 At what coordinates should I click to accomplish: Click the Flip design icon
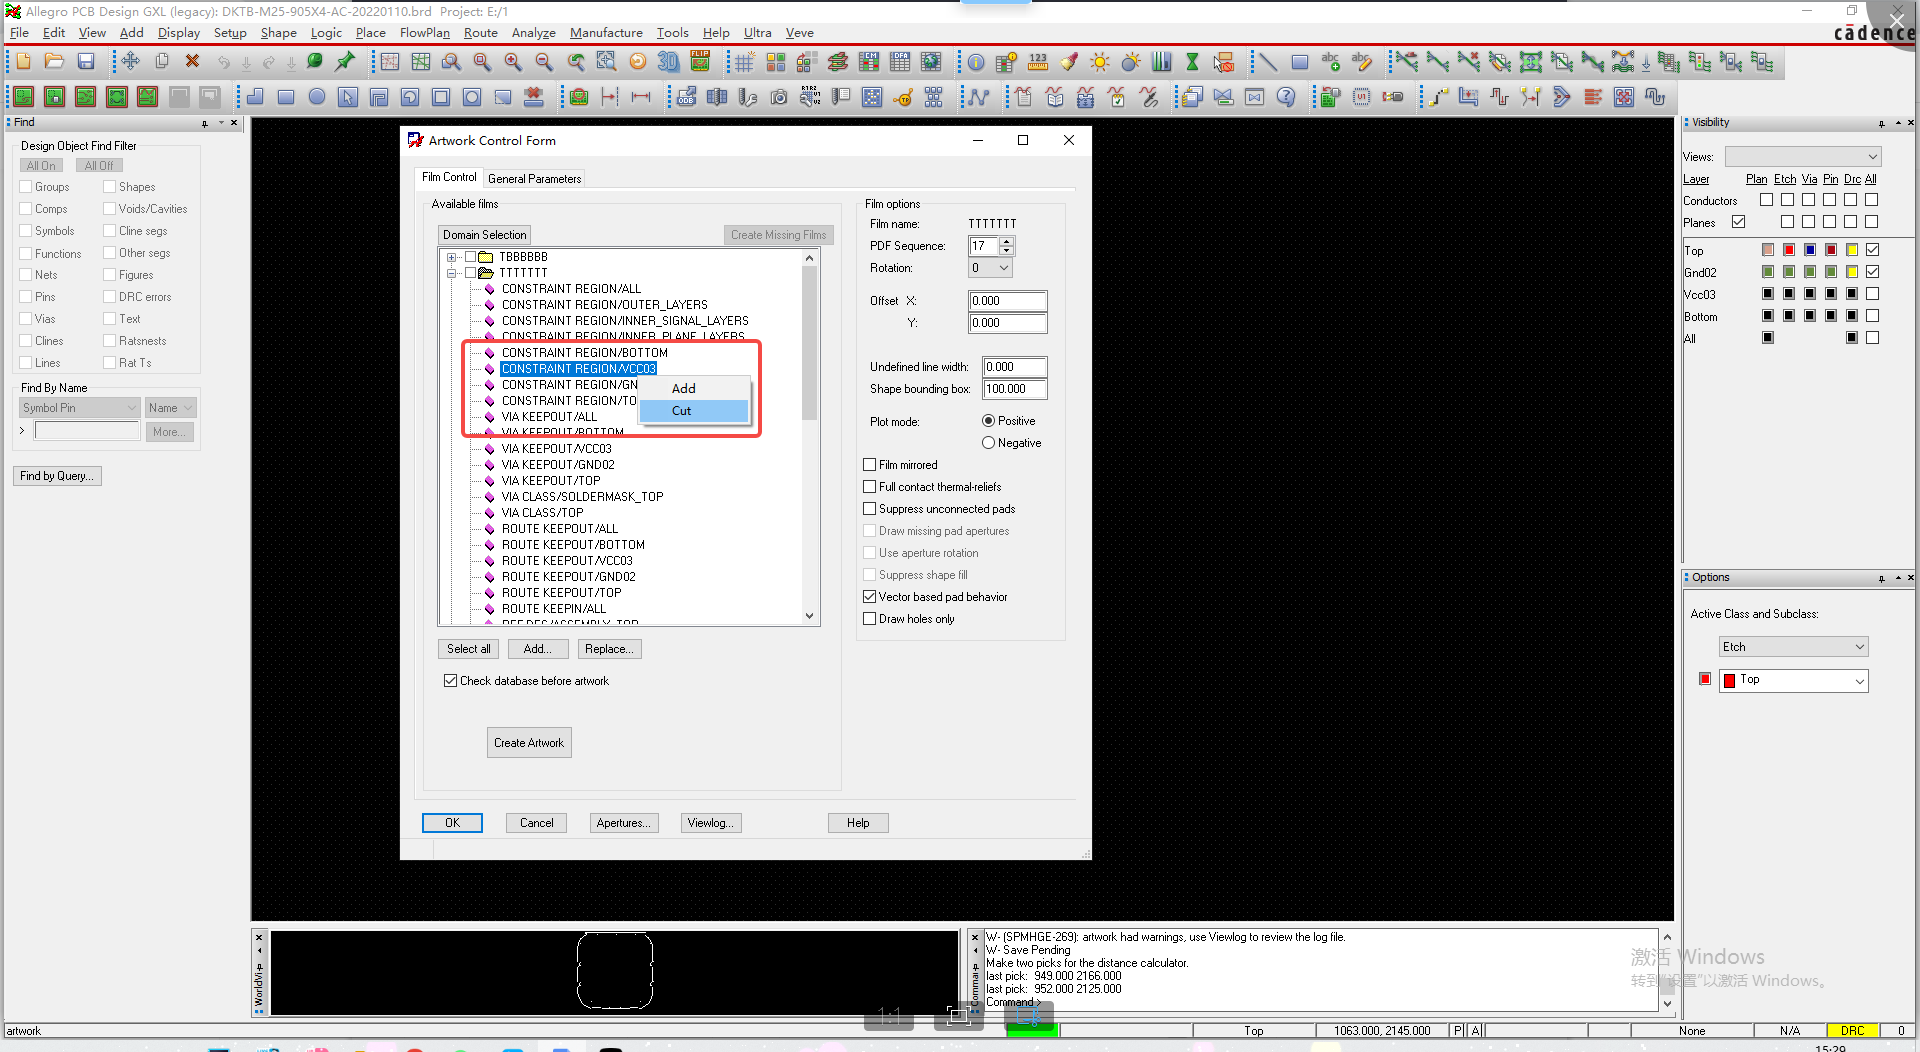[700, 62]
